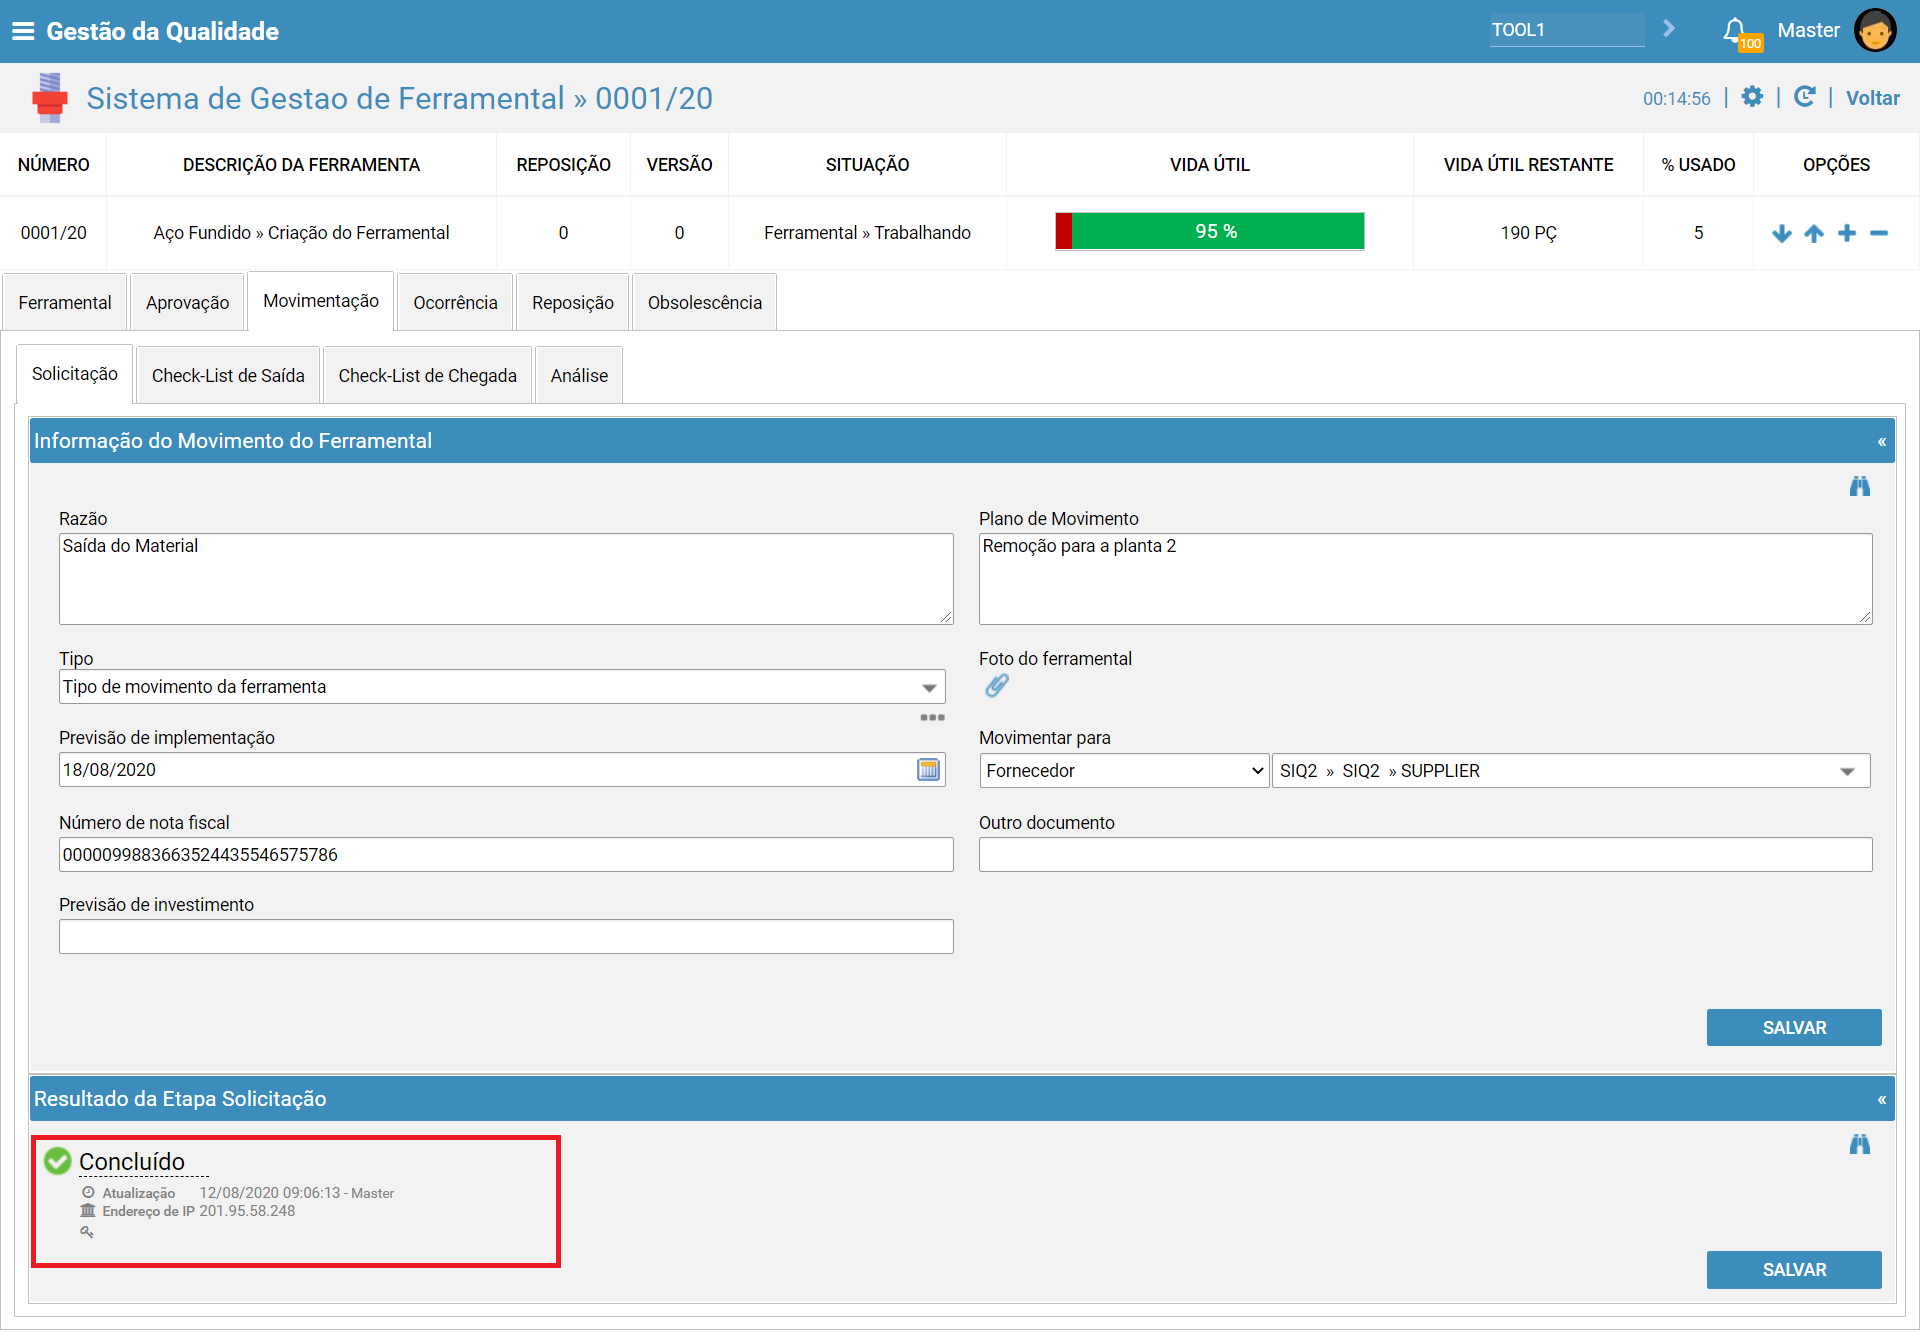Image resolution: width=1920 pixels, height=1337 pixels.
Task: Click the 00:14:56 session timer
Action: (x=1676, y=99)
